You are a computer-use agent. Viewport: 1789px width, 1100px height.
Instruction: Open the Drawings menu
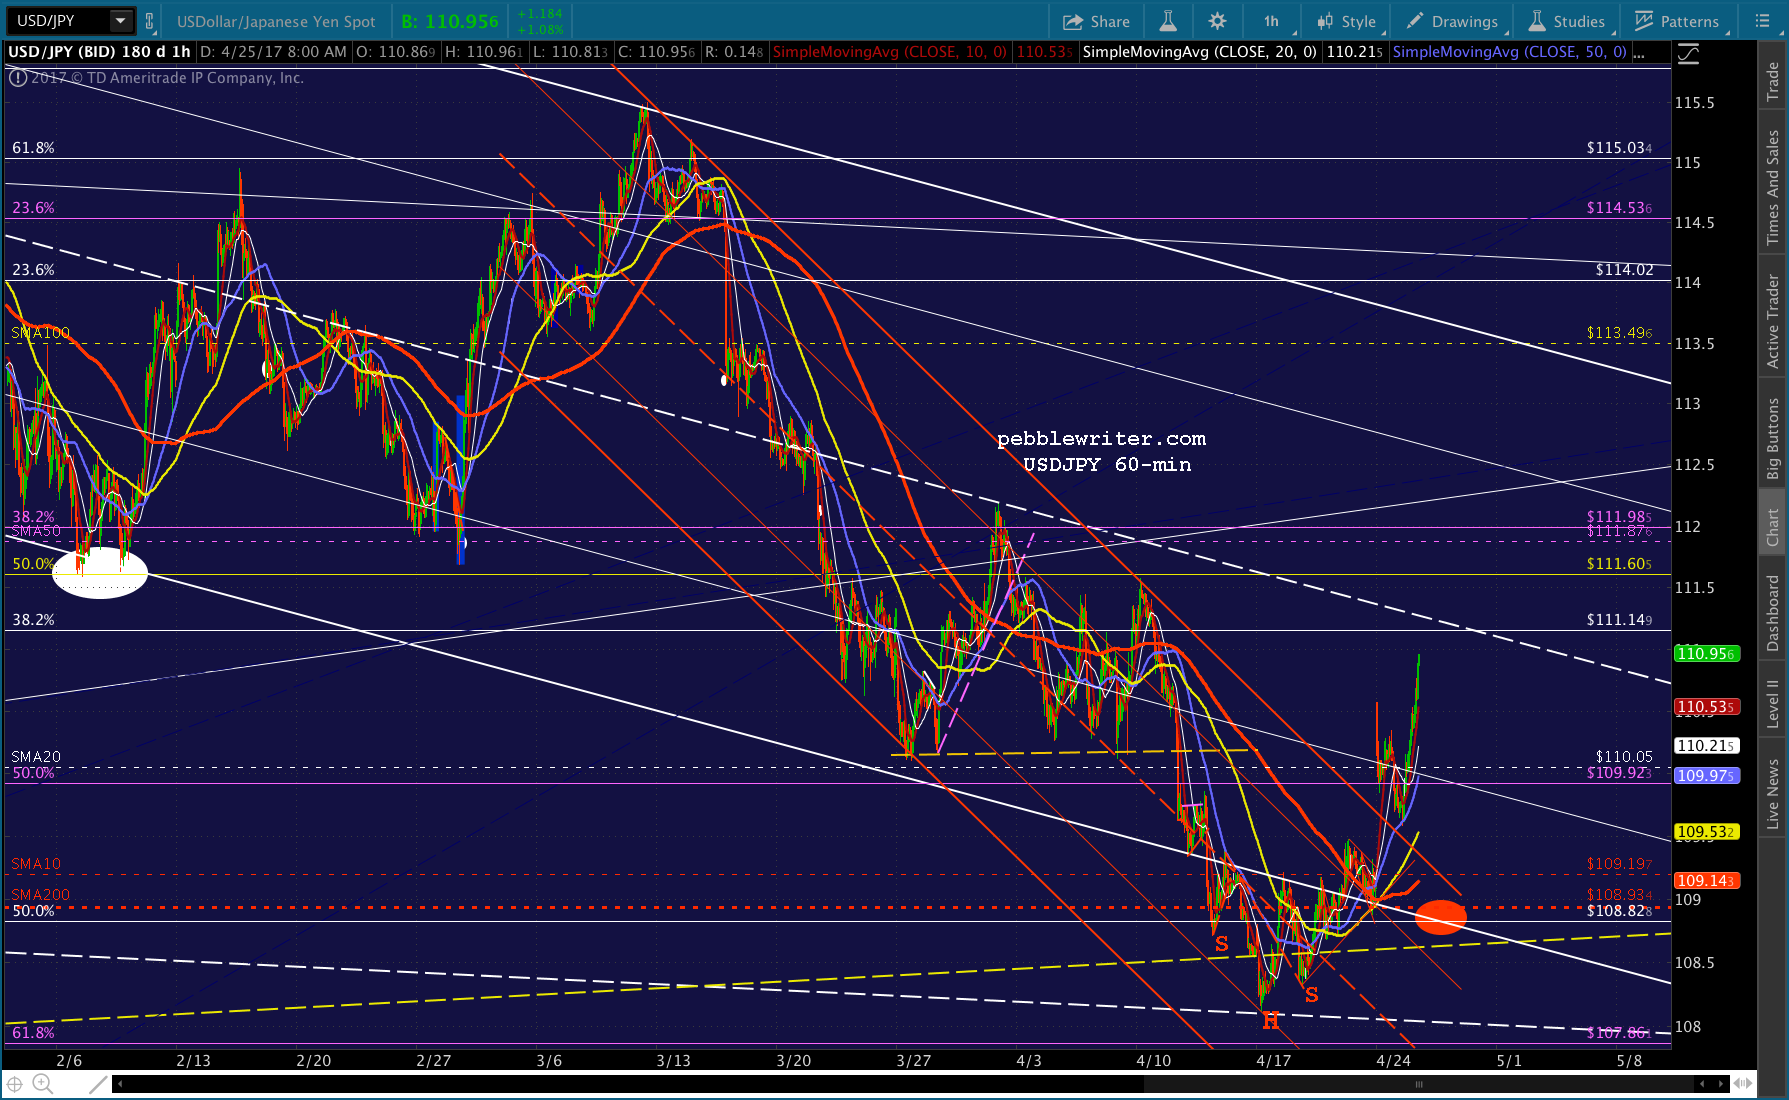[x=1453, y=21]
